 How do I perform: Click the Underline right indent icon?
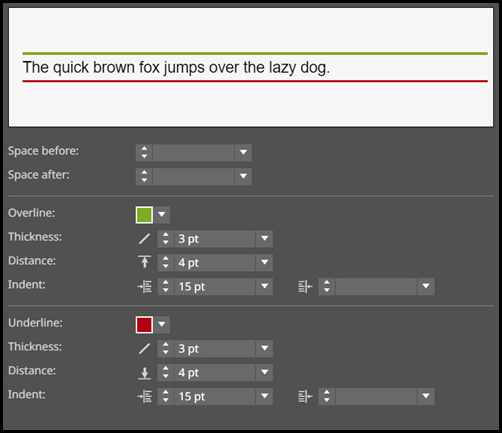(305, 396)
